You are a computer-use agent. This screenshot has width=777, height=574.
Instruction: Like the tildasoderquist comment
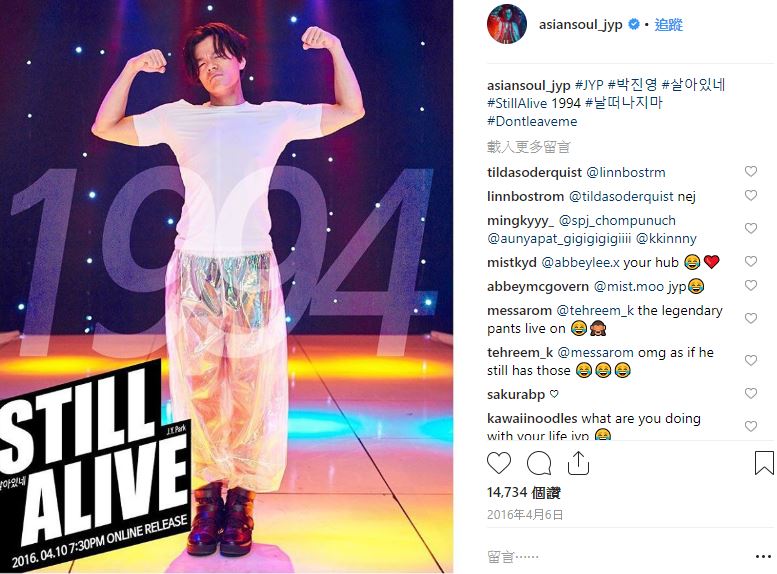click(751, 172)
